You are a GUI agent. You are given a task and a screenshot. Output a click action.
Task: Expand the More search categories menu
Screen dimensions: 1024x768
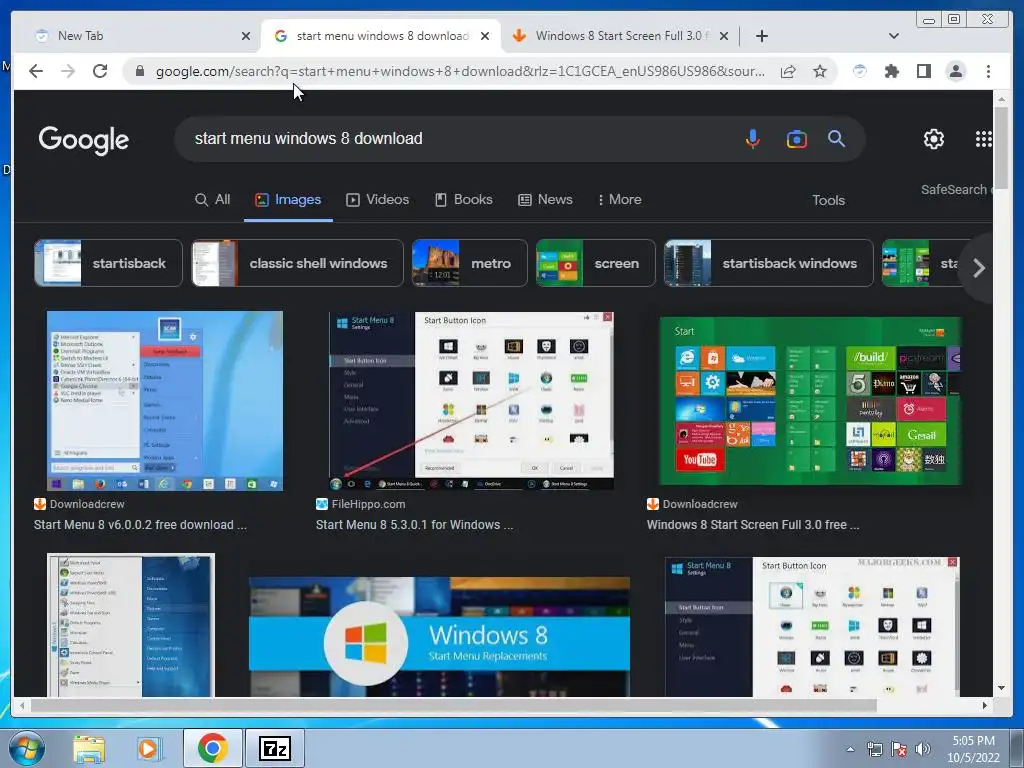(x=619, y=200)
